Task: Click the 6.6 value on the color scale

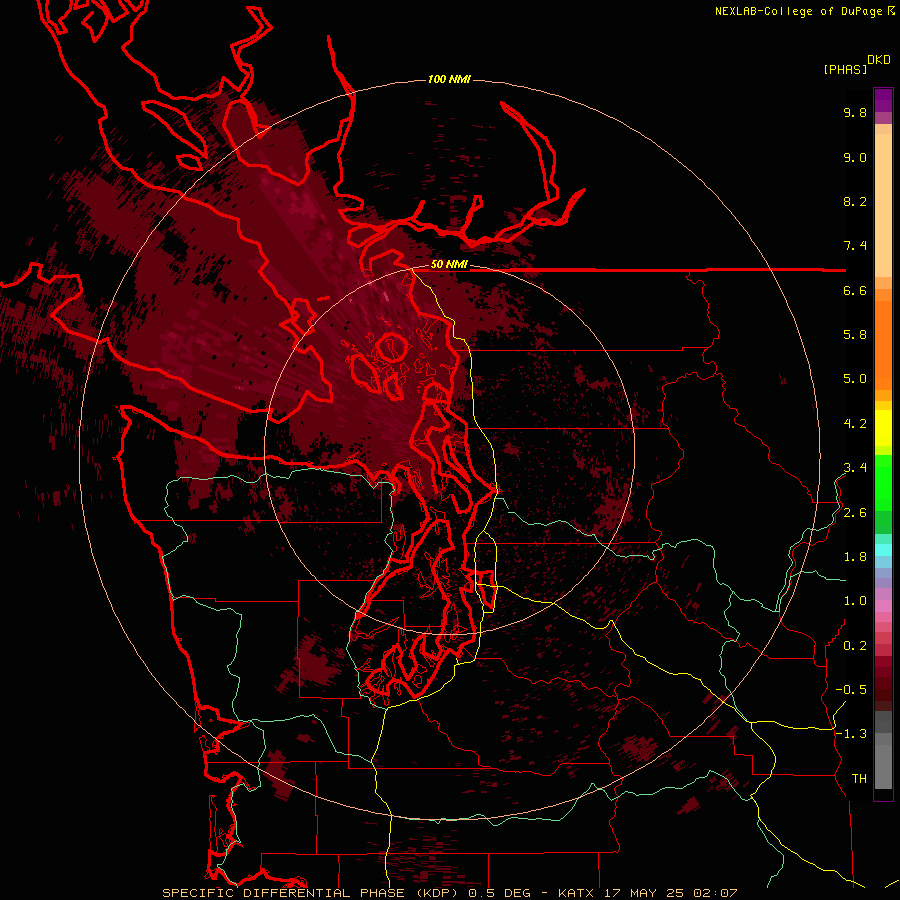Action: [x=855, y=290]
